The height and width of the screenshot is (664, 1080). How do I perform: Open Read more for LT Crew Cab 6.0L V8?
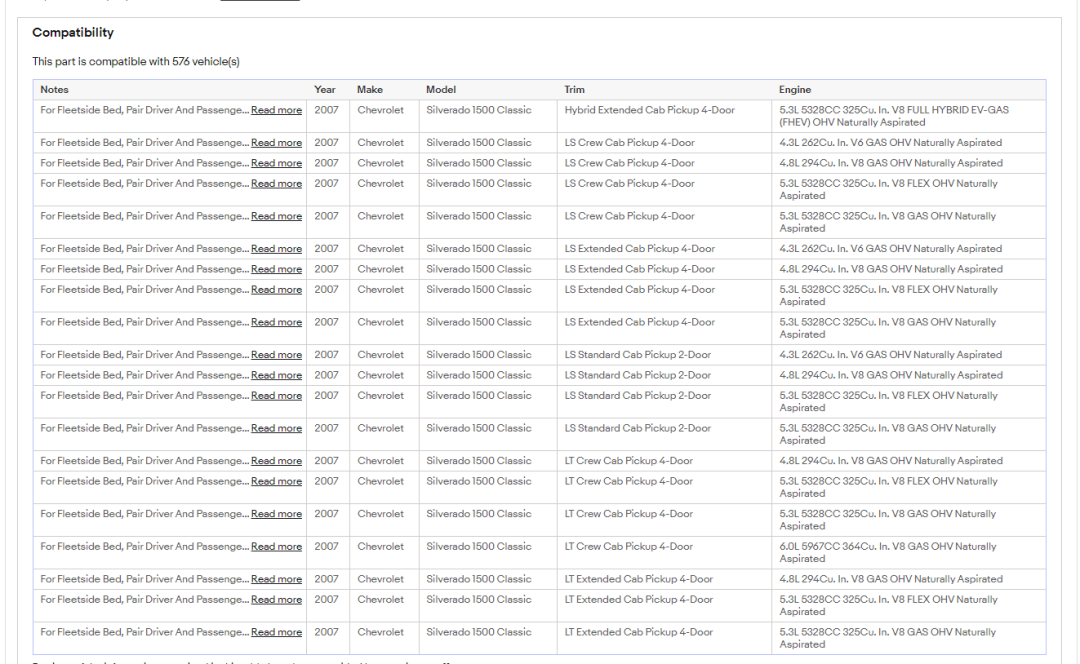point(276,546)
